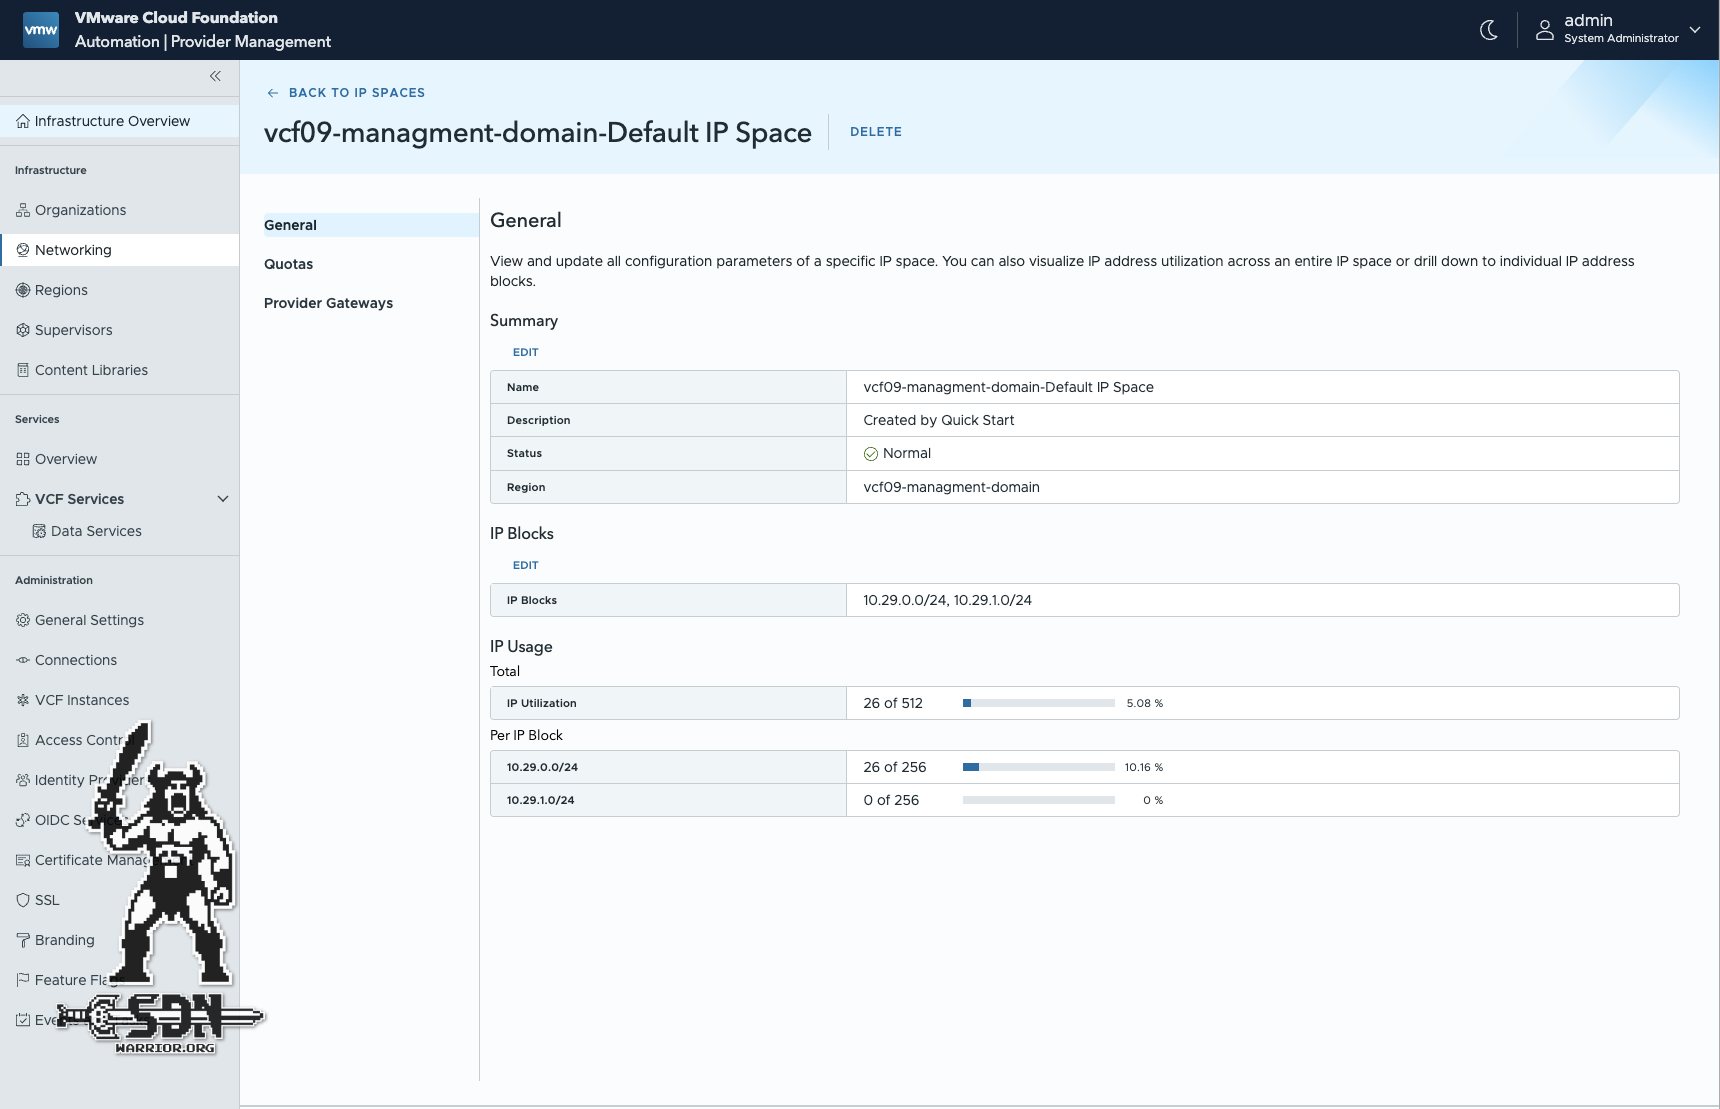Select the Regions globe icon
The image size is (1720, 1109).
[23, 290]
